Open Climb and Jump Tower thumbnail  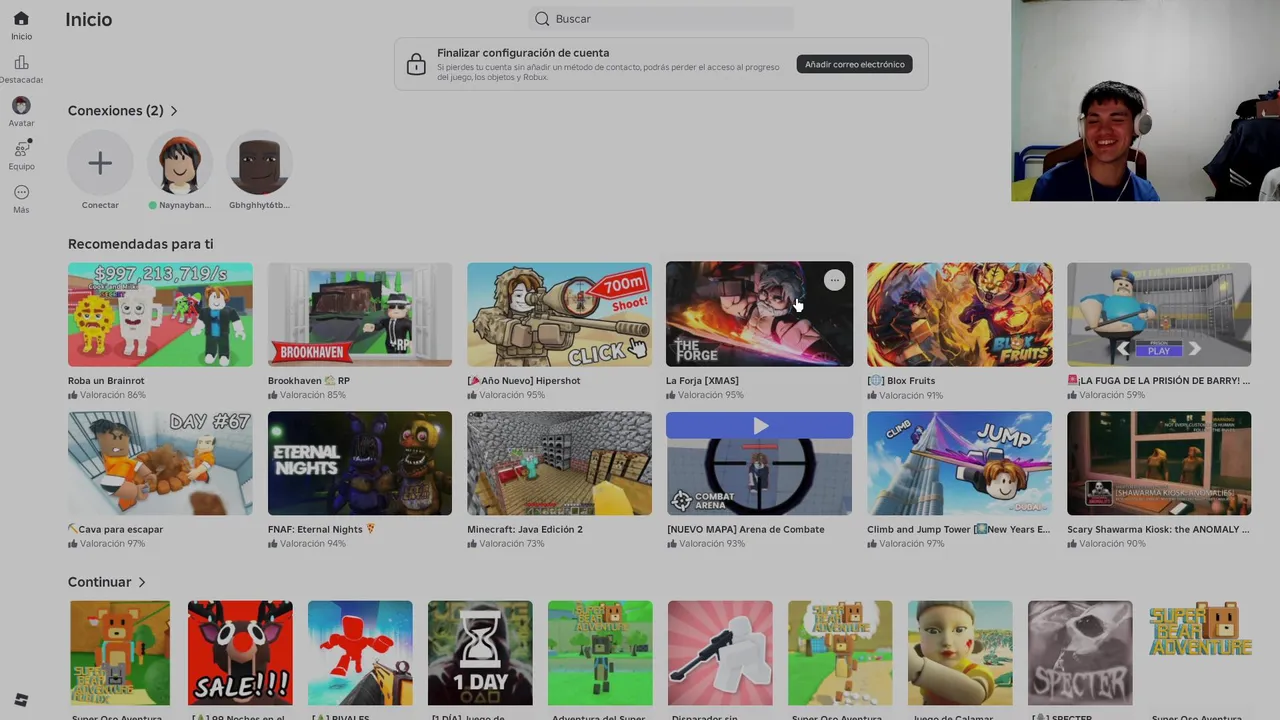coord(959,463)
